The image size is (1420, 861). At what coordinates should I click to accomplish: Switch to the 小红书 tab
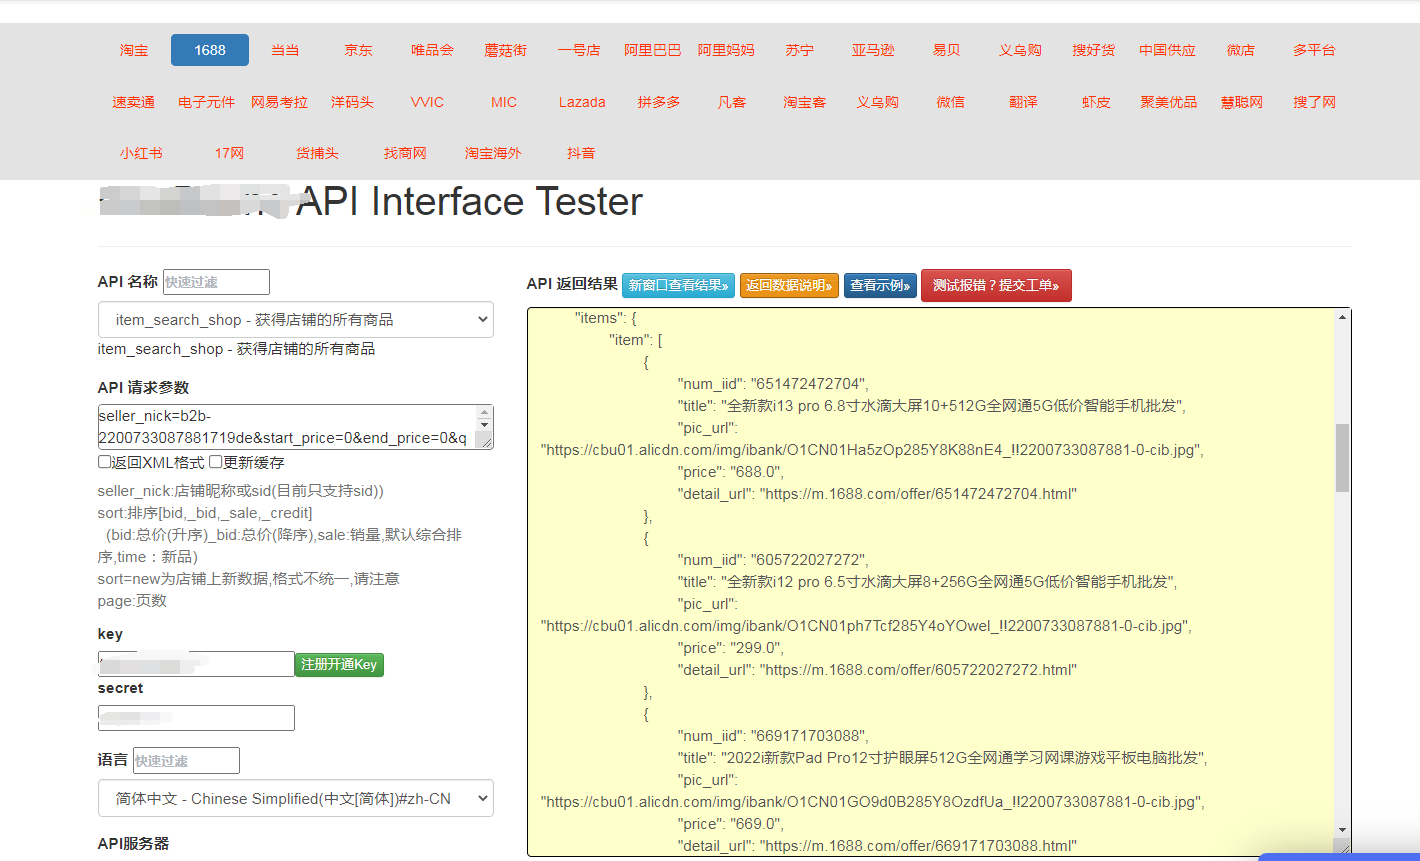[x=141, y=154]
